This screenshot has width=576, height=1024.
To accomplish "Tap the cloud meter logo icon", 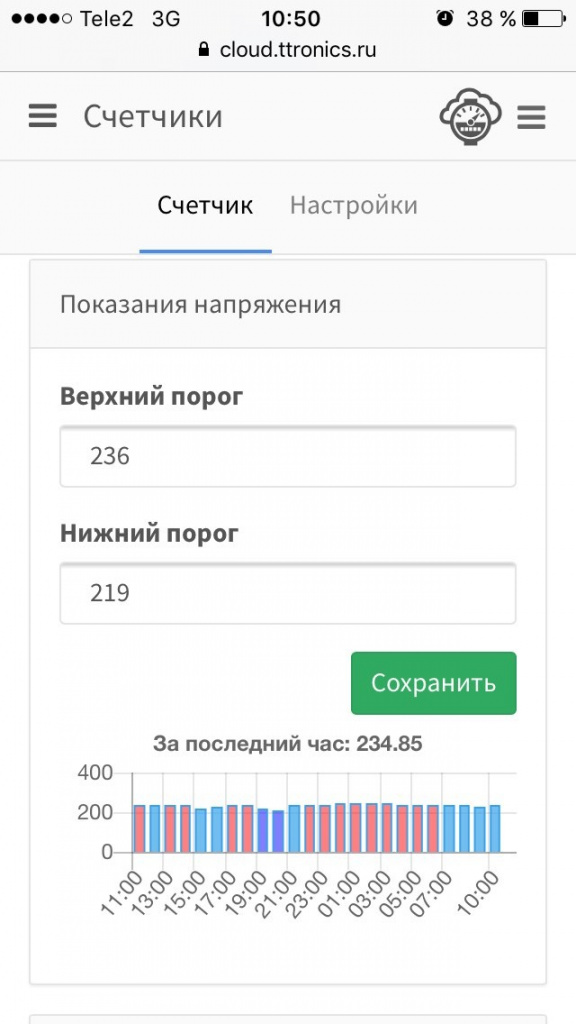I will click(470, 116).
